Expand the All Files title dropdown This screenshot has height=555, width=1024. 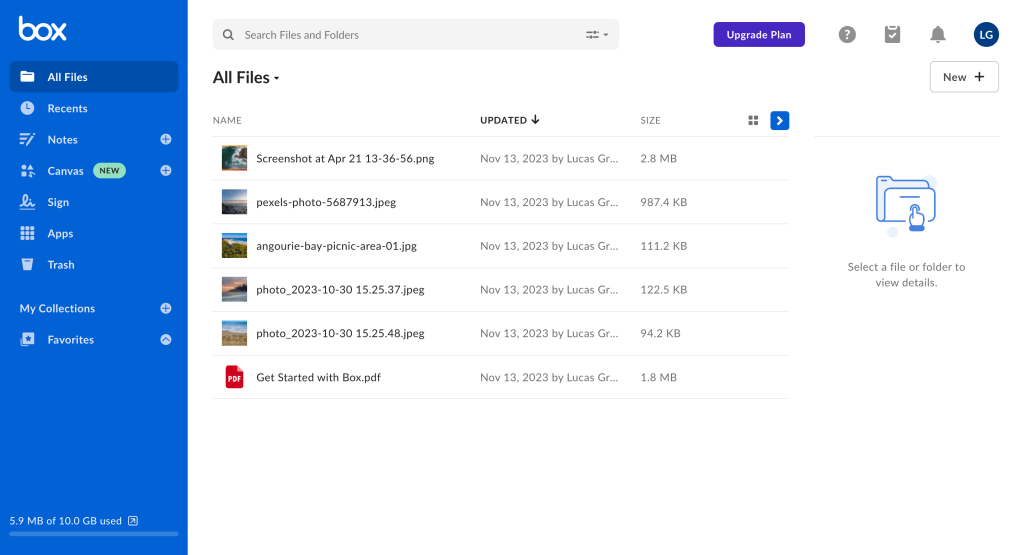(277, 79)
